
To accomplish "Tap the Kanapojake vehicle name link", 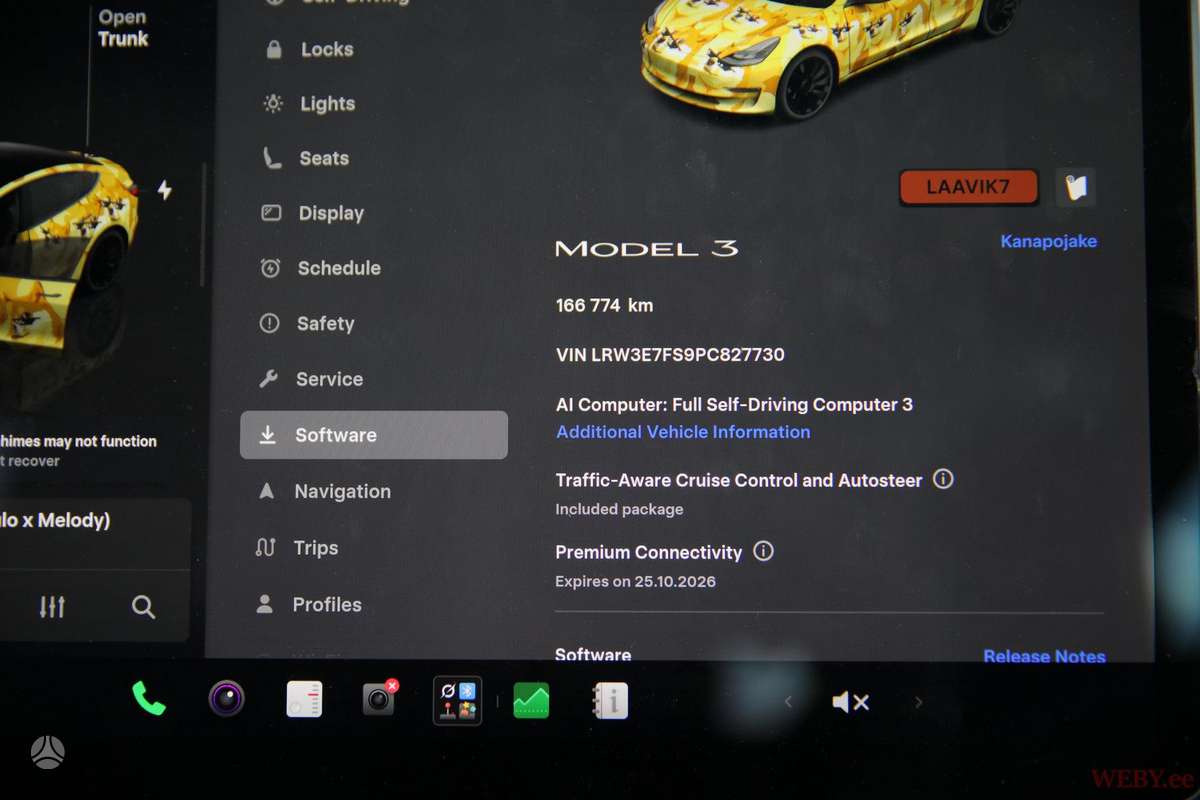I will 1049,241.
